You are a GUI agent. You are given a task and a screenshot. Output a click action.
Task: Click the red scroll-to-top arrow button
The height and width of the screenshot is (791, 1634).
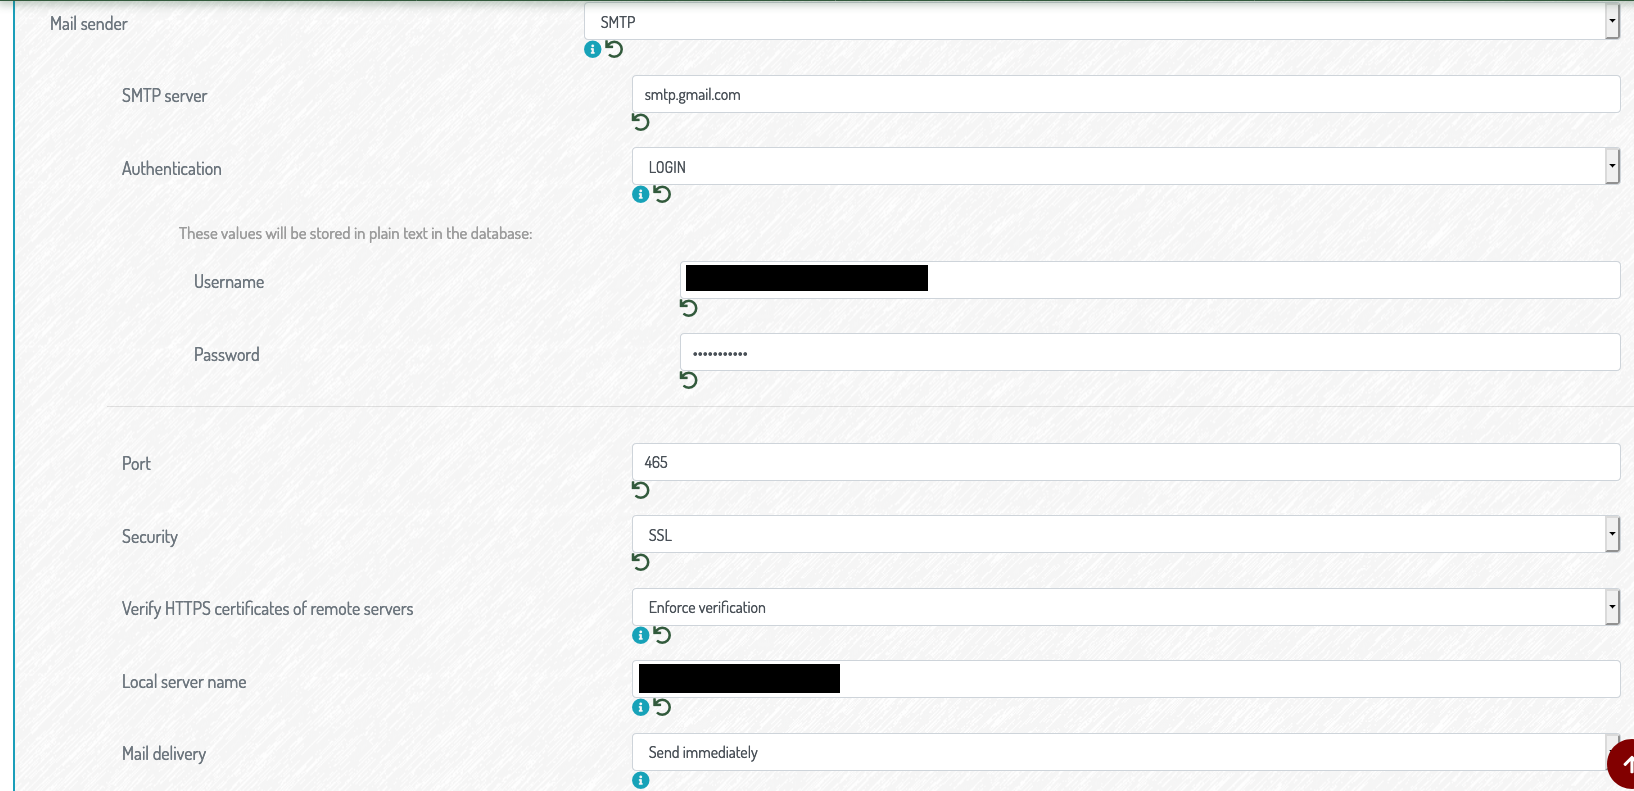pos(1622,764)
